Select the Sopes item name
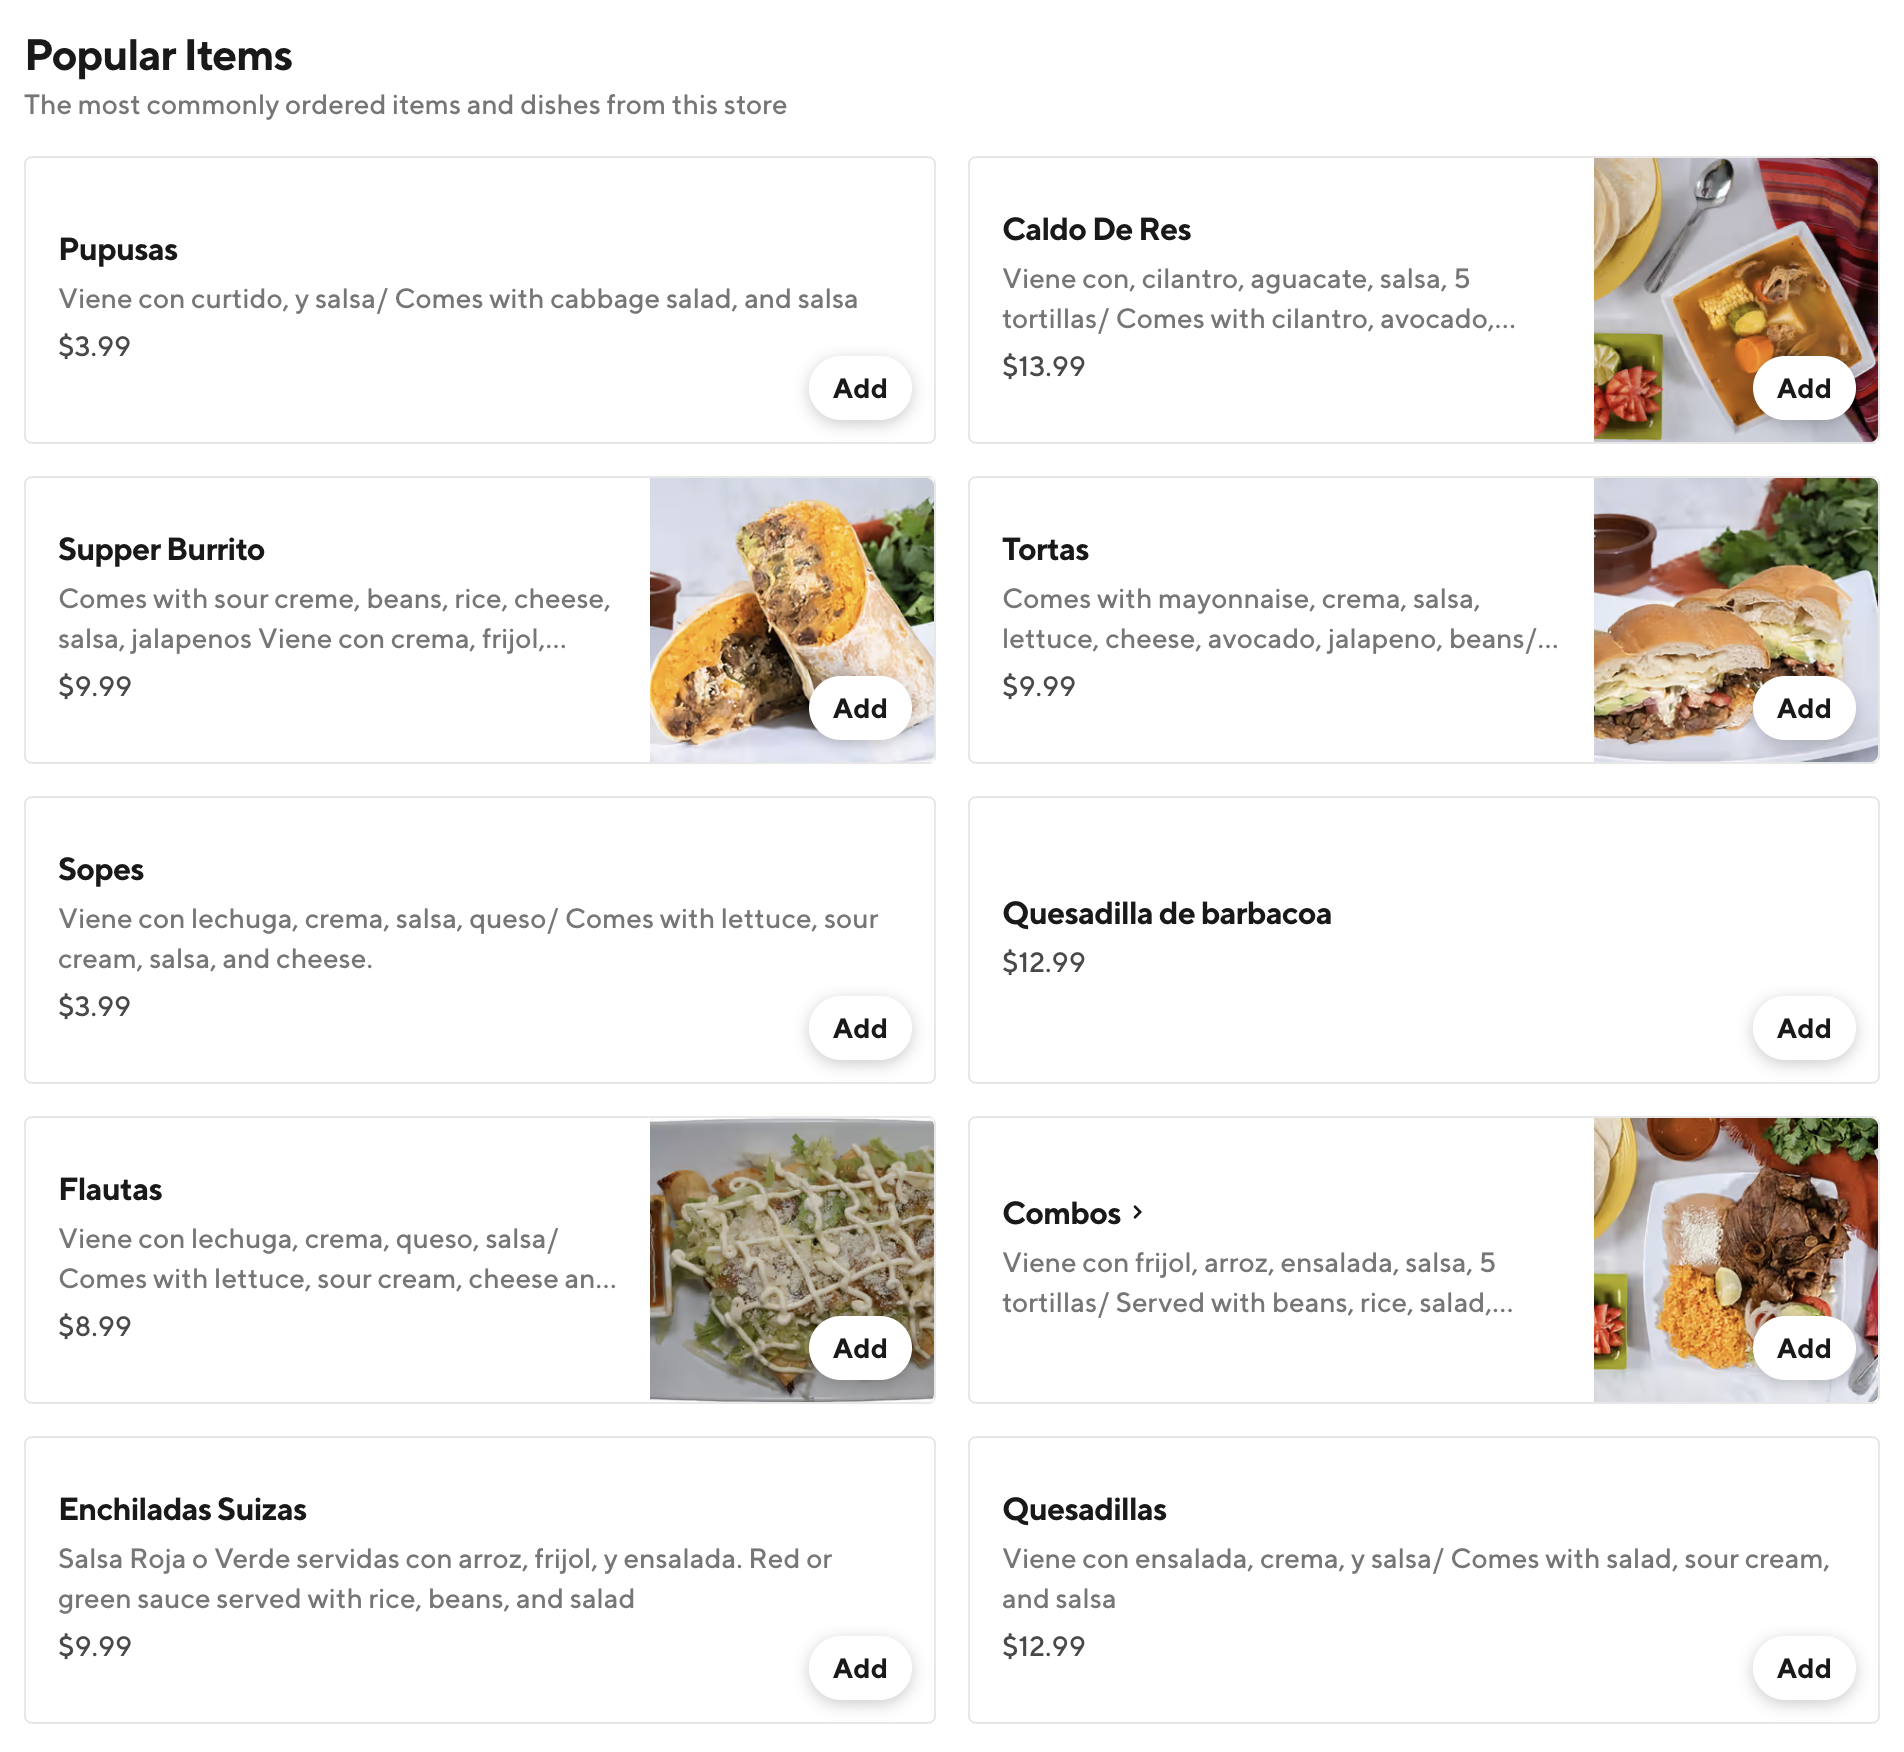 (101, 870)
